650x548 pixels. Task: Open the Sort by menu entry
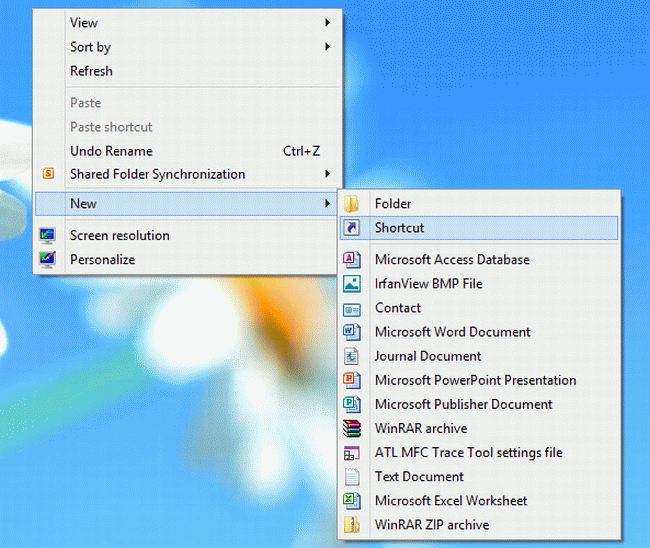pos(188,47)
